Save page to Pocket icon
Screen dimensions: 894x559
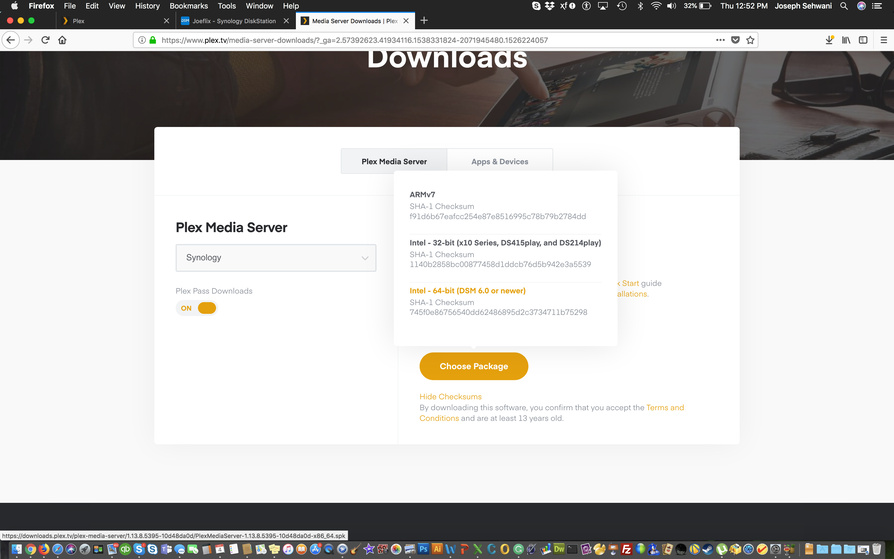(x=735, y=40)
